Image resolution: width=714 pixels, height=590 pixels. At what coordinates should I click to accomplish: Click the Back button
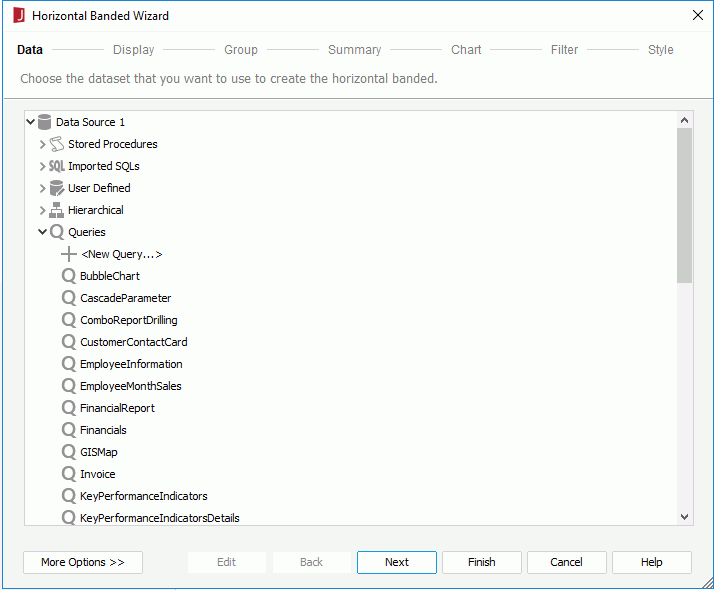311,562
